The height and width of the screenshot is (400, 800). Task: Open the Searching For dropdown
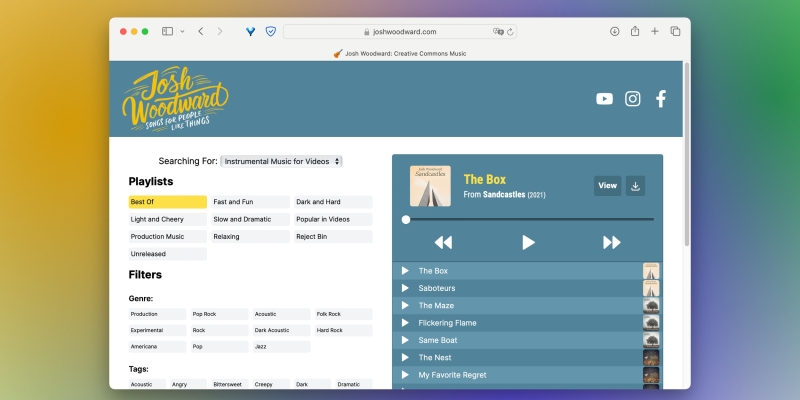(281, 161)
